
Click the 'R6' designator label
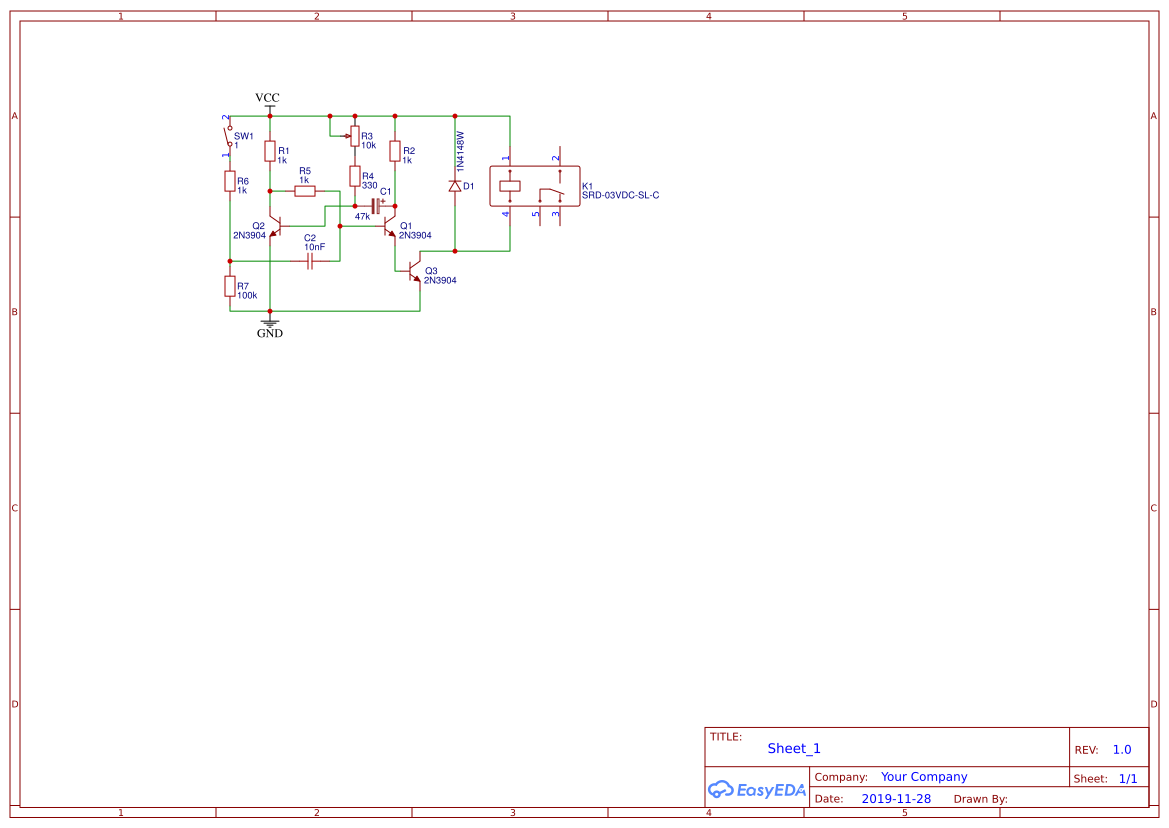pos(243,181)
